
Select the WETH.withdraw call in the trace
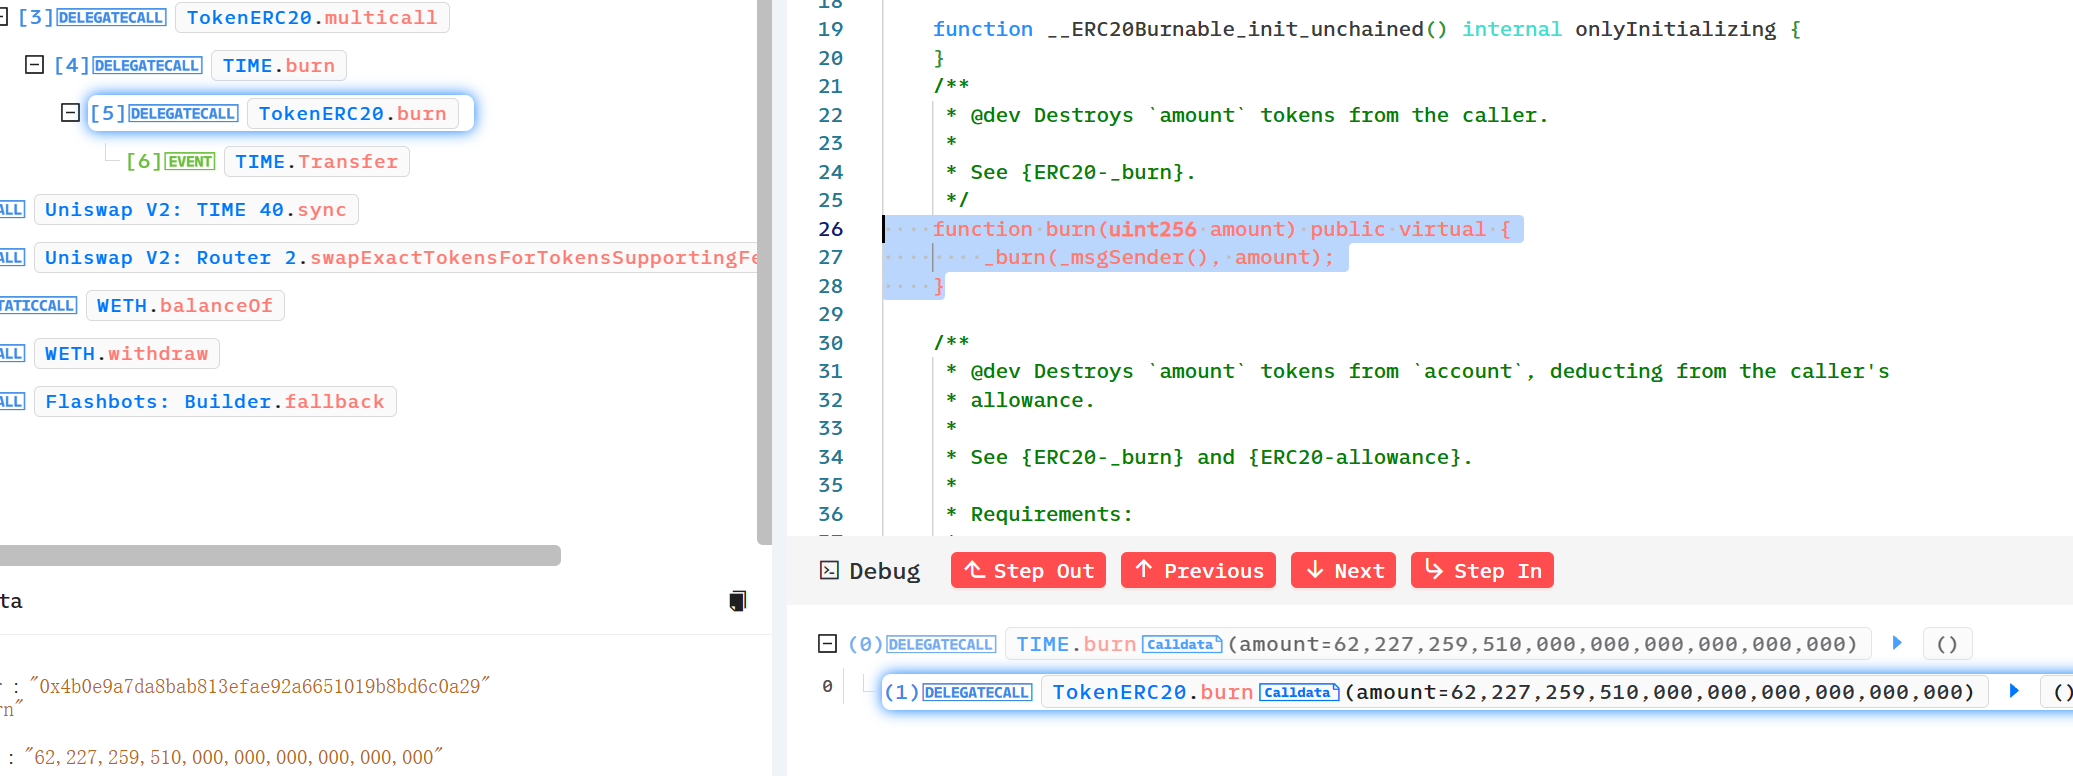tap(127, 354)
